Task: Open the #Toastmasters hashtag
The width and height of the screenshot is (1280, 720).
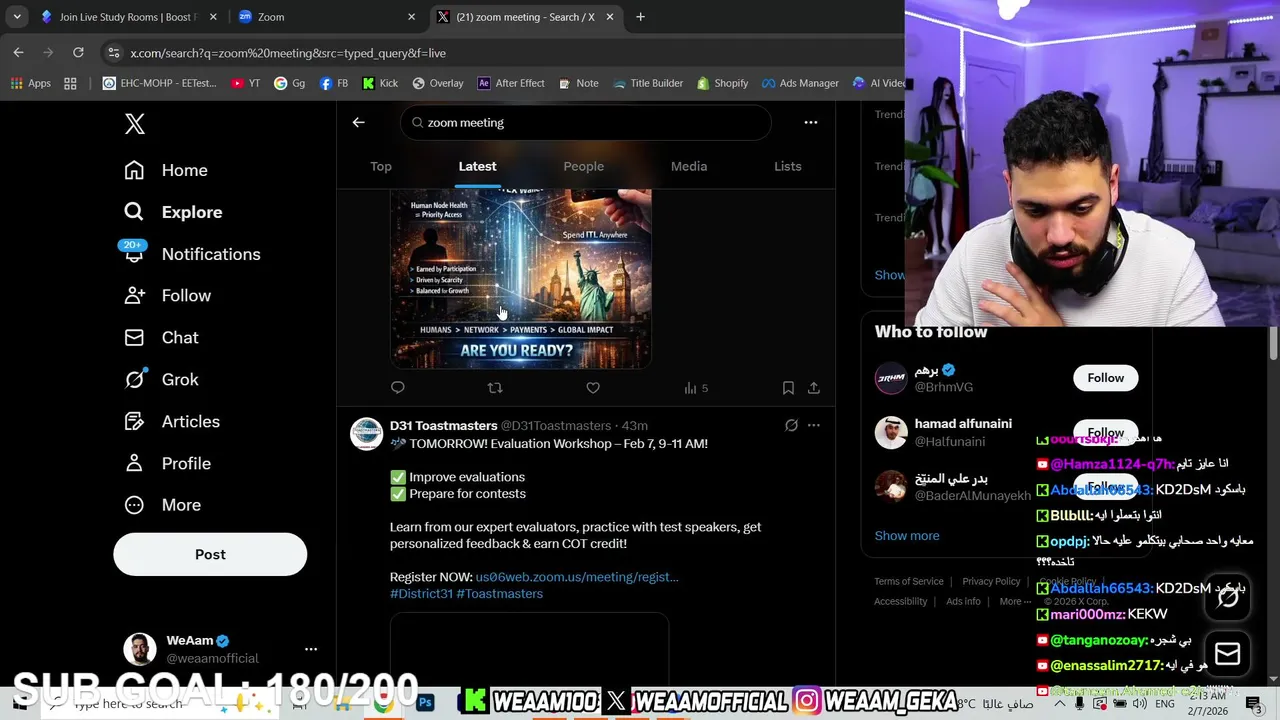Action: pyautogui.click(x=499, y=594)
